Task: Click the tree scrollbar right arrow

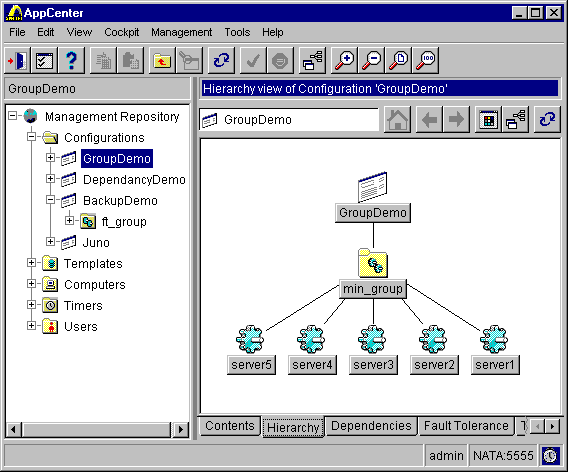Action: (x=181, y=430)
